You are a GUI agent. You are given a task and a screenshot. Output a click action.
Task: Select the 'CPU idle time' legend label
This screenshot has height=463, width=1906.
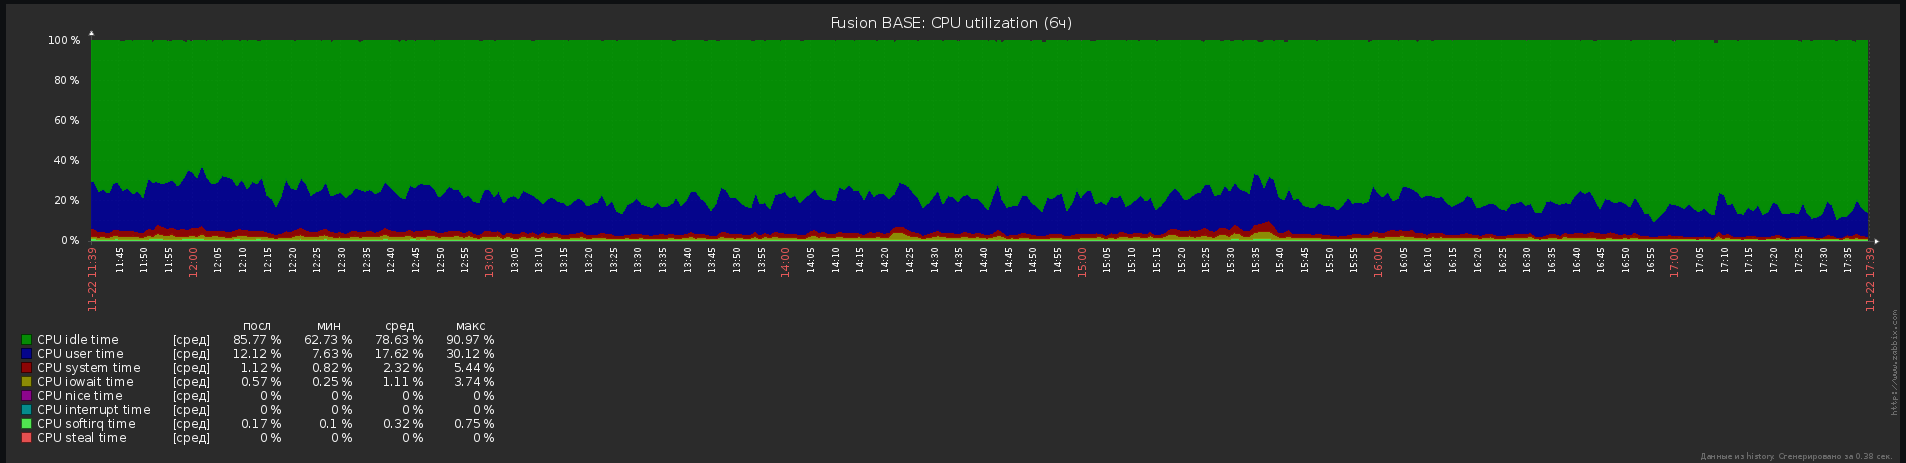77,340
